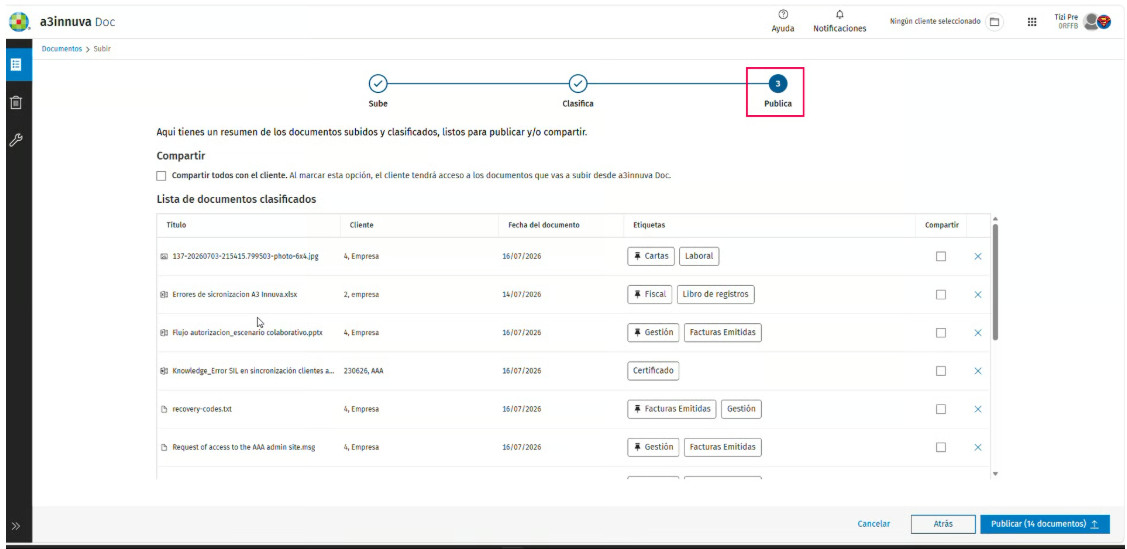
Task: Check Compartir for Request of access row
Action: 941,447
